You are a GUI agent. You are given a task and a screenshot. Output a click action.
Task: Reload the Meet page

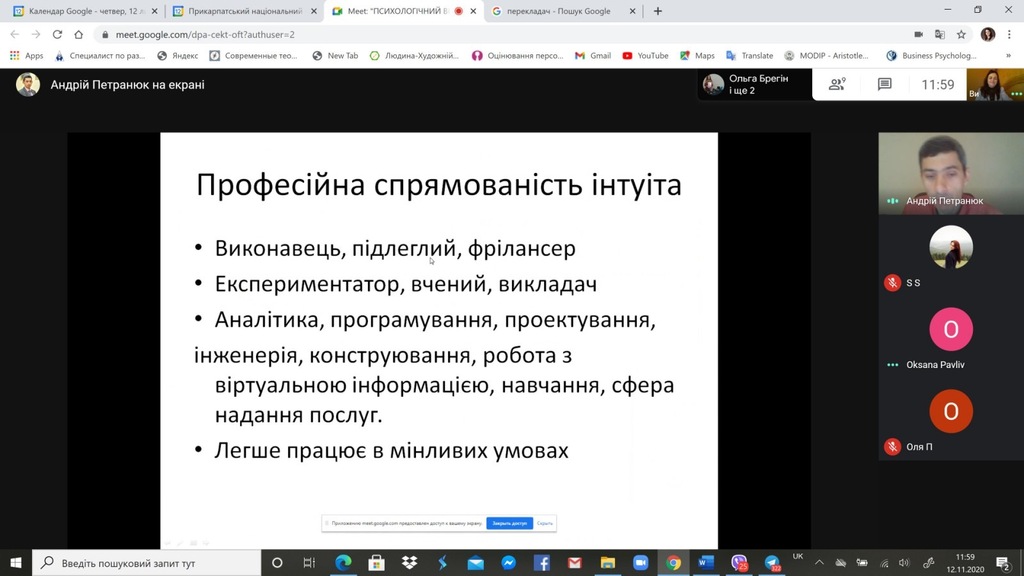(57, 34)
